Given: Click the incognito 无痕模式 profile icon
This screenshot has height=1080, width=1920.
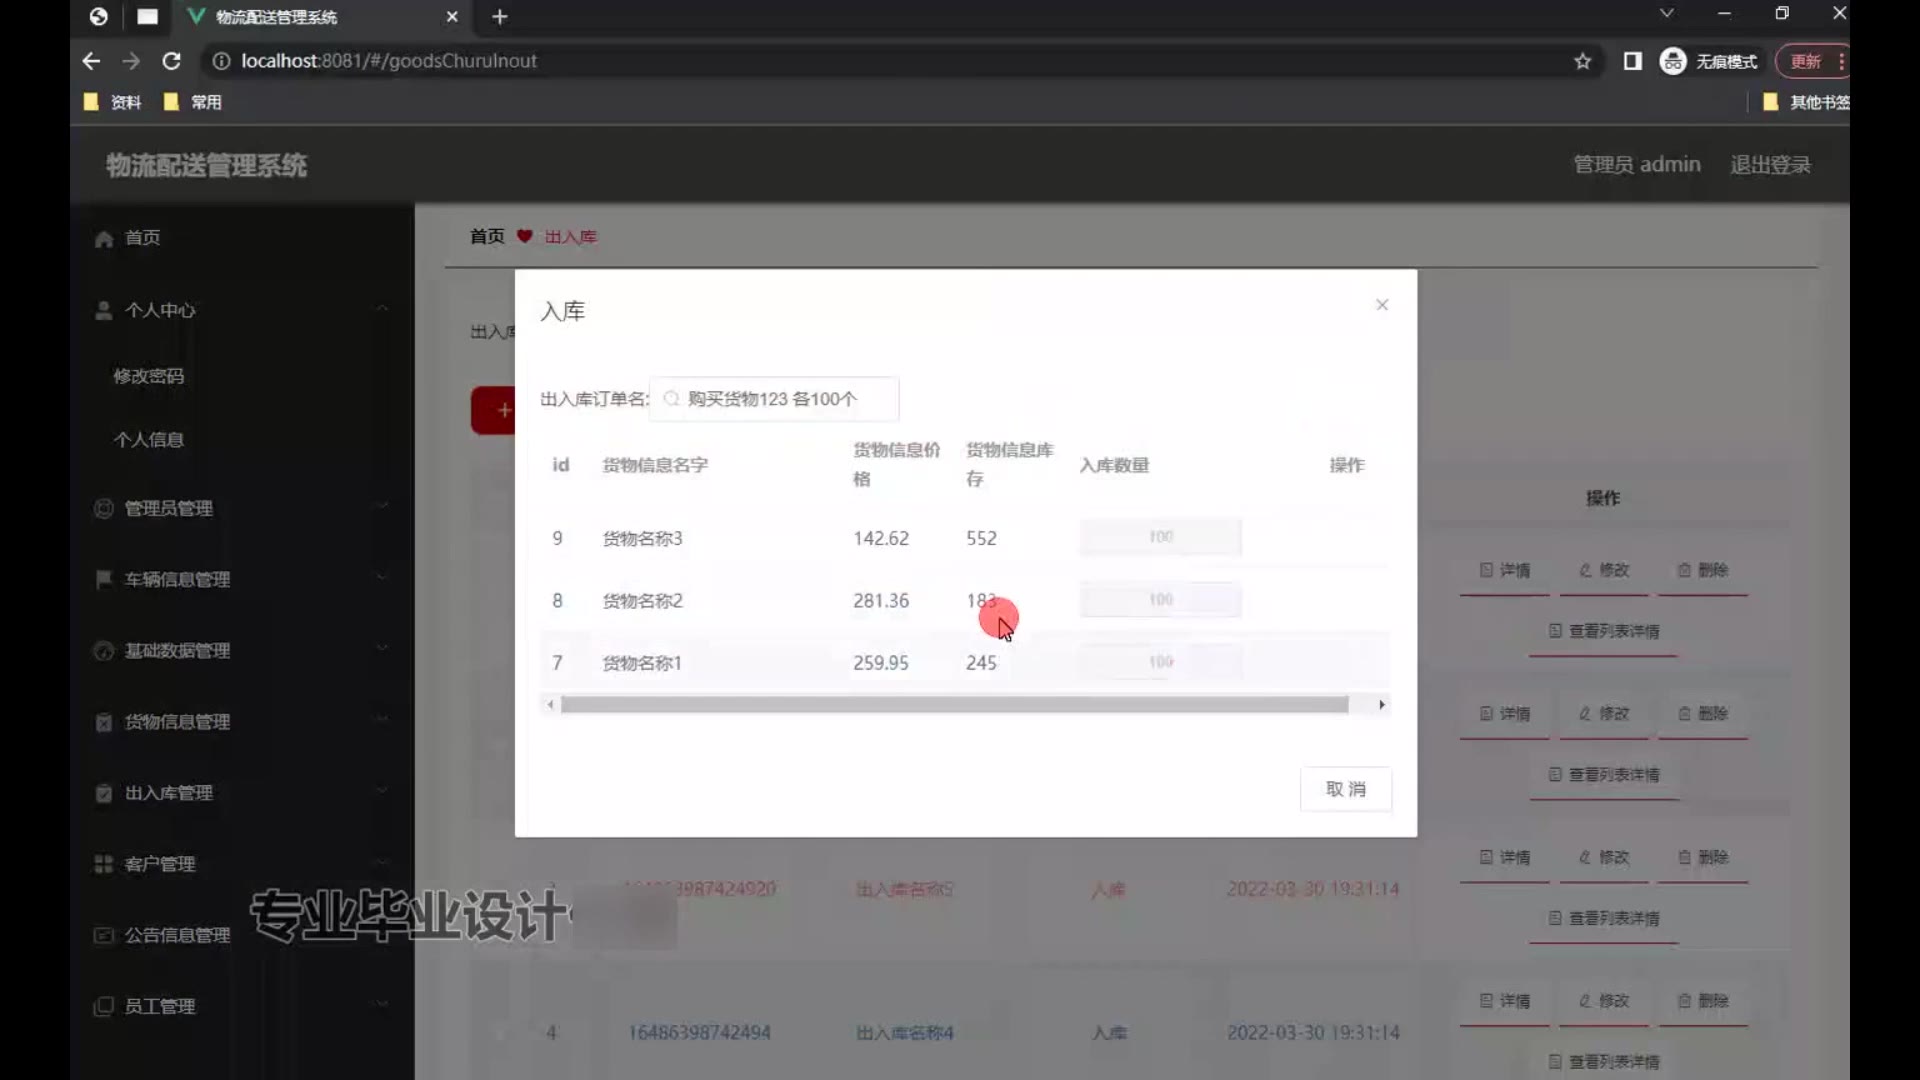Looking at the screenshot, I should tap(1673, 61).
